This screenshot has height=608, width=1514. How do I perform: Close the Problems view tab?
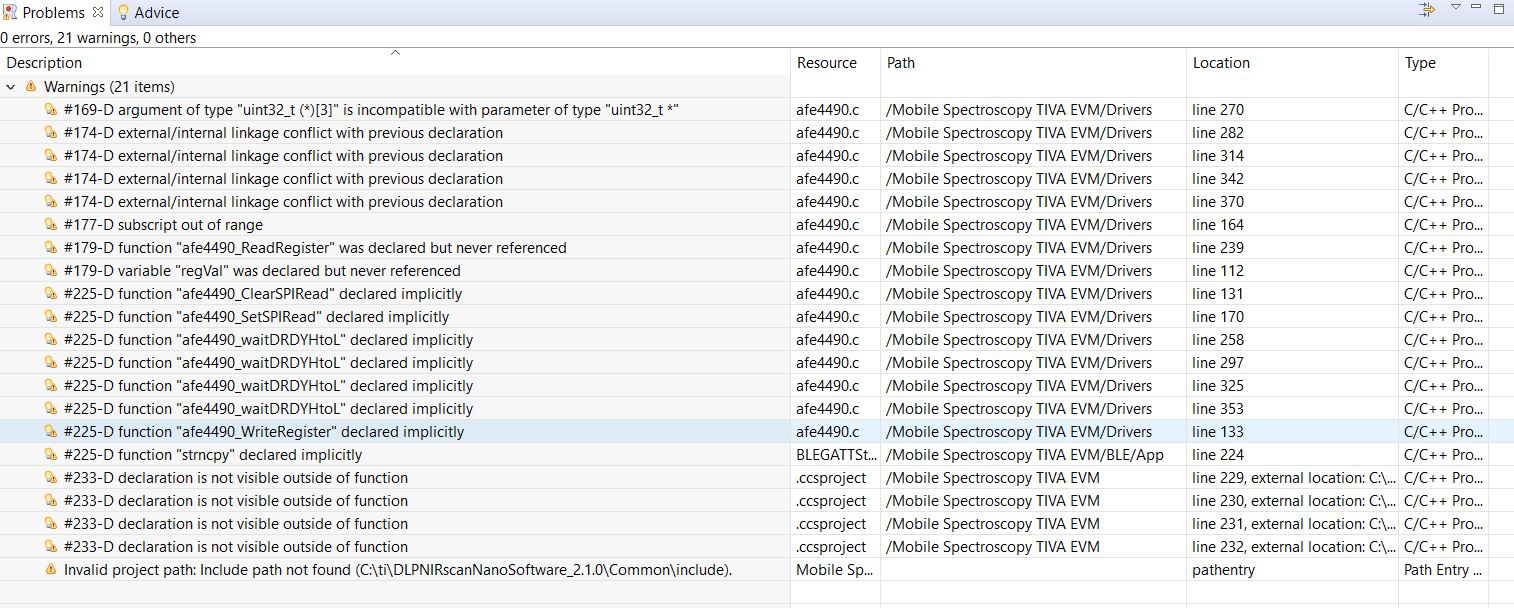98,13
